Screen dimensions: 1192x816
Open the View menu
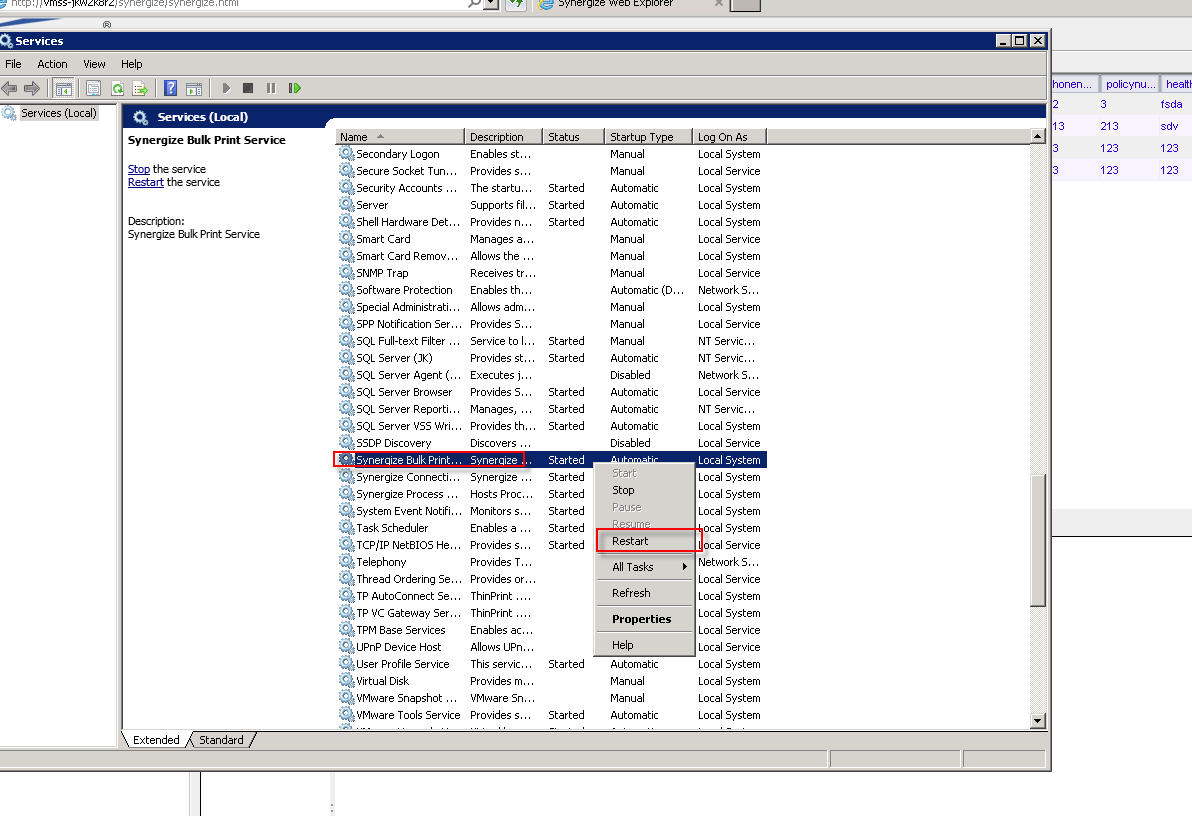[x=94, y=64]
